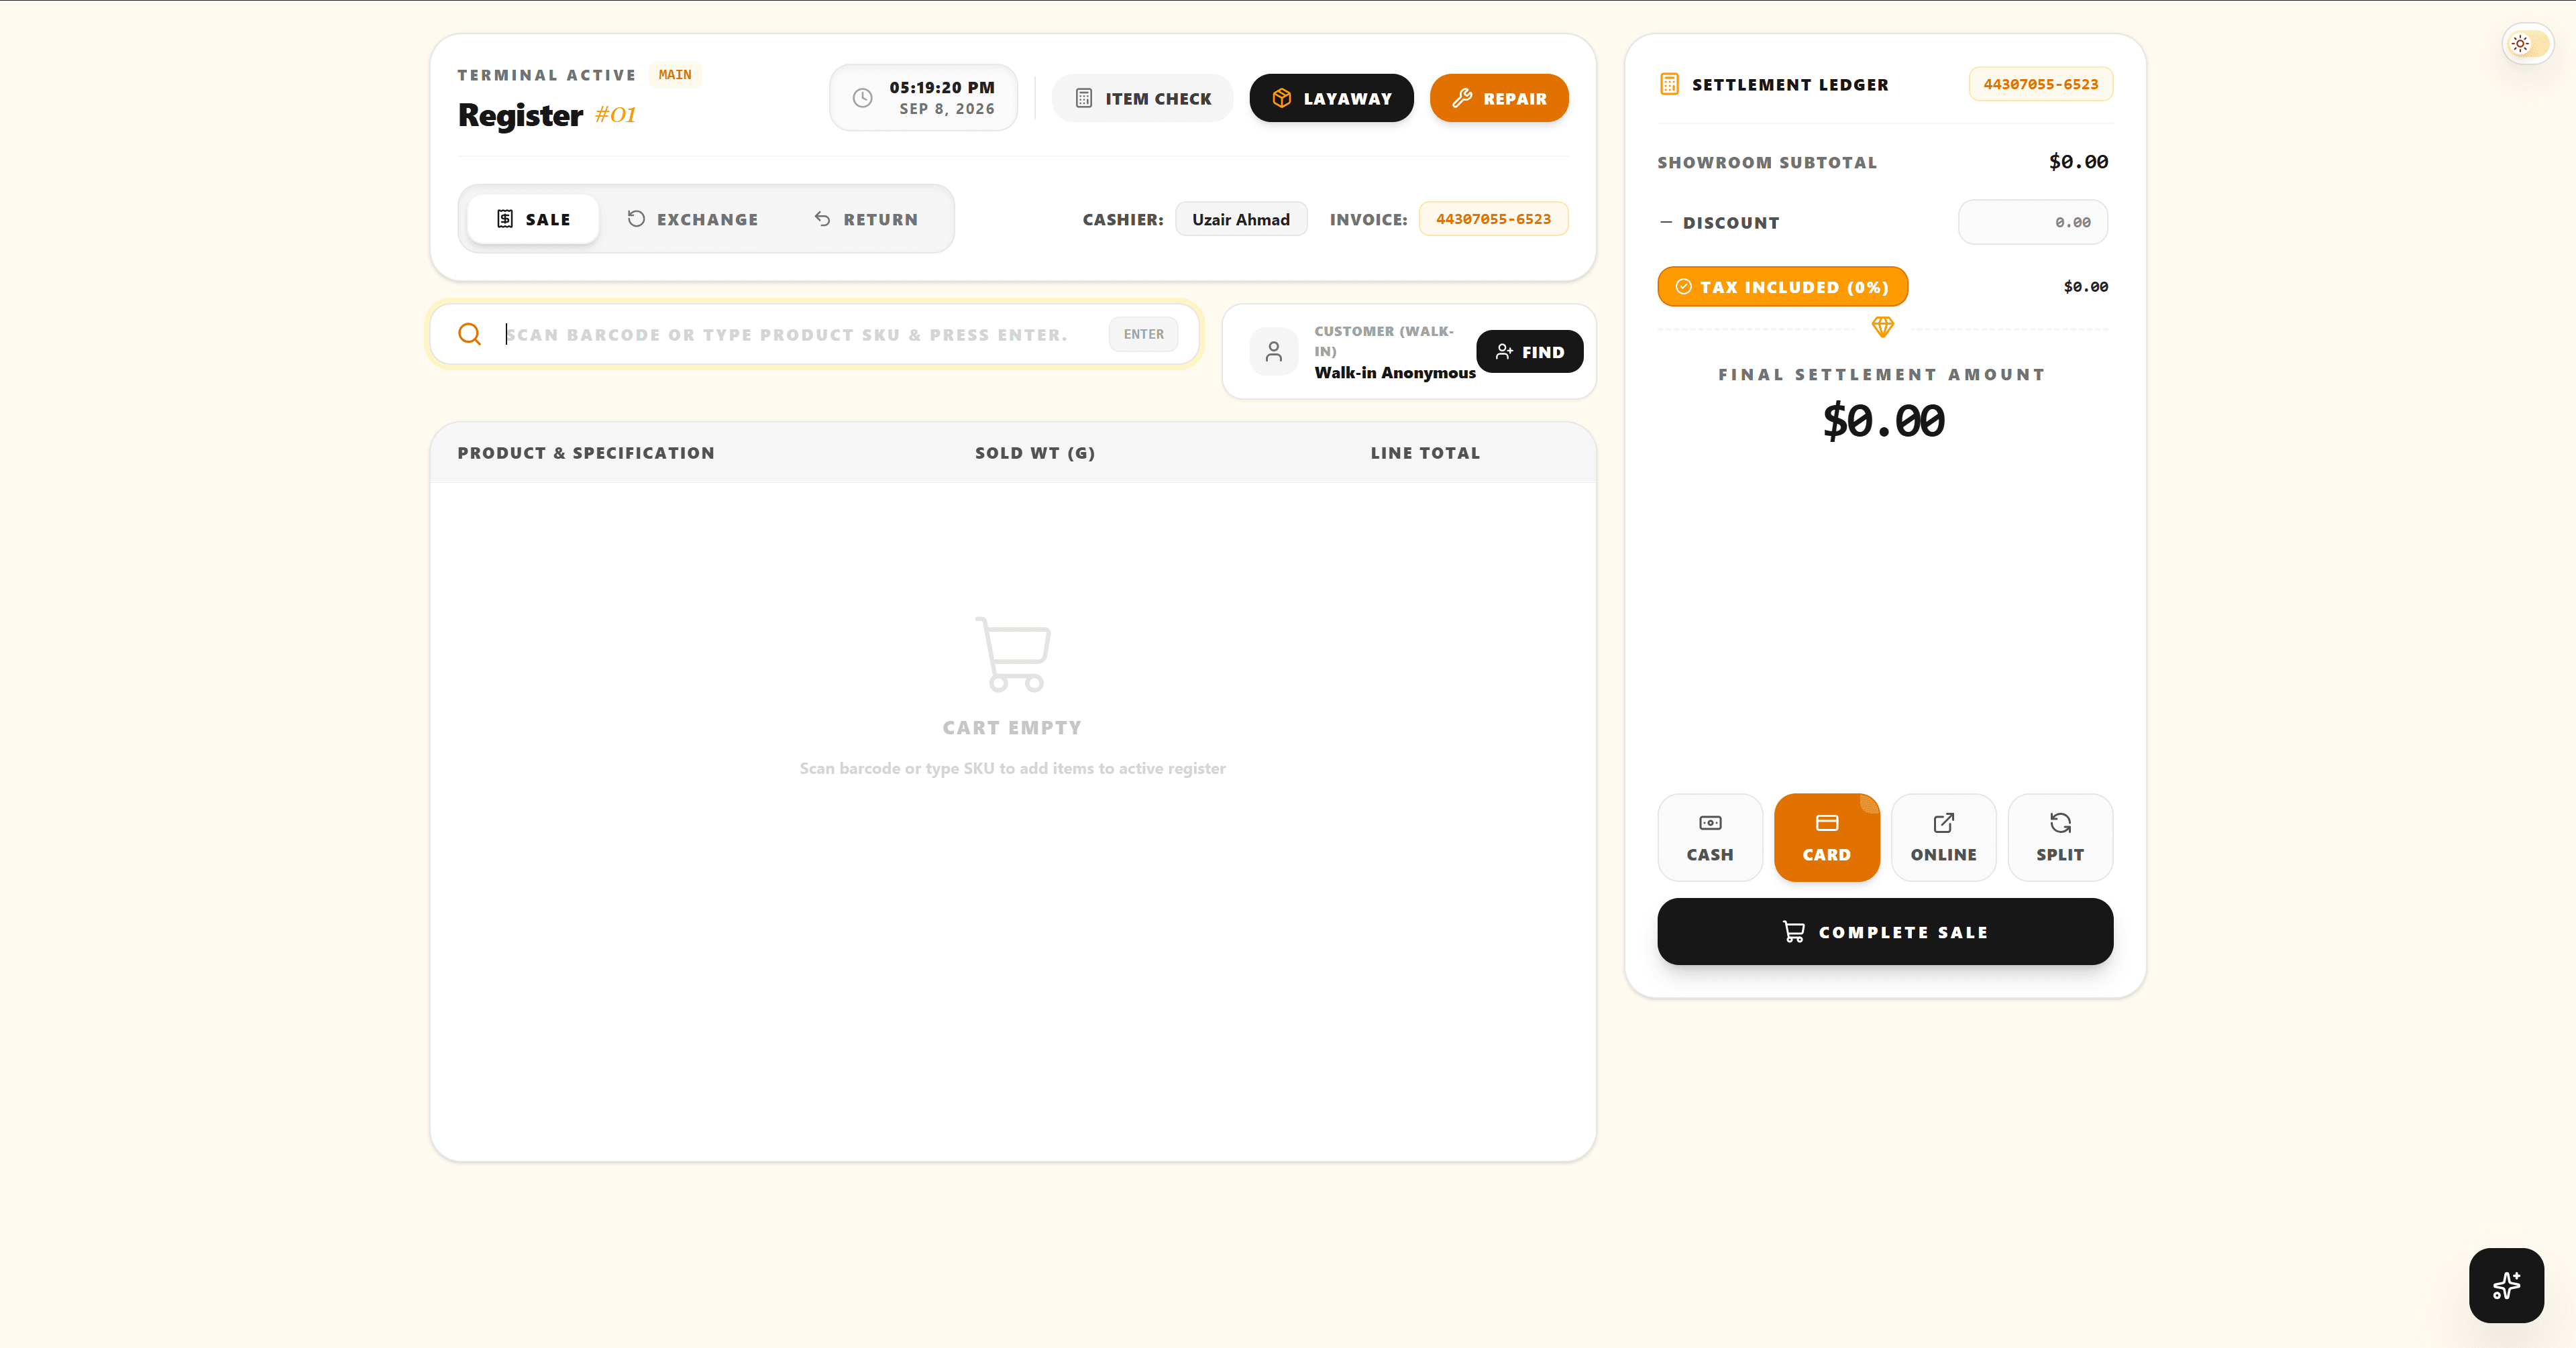The image size is (2576, 1348).
Task: Click the search magnifier icon
Action: (469, 334)
